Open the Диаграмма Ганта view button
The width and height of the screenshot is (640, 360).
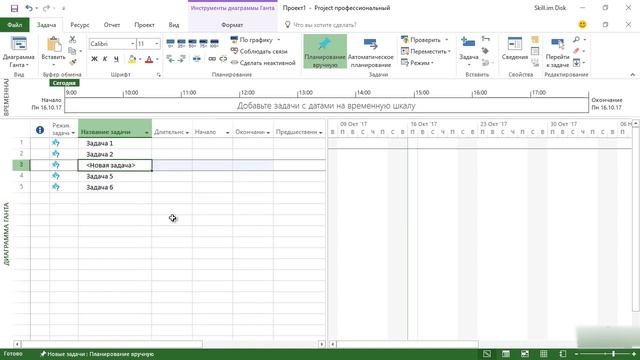click(x=18, y=52)
